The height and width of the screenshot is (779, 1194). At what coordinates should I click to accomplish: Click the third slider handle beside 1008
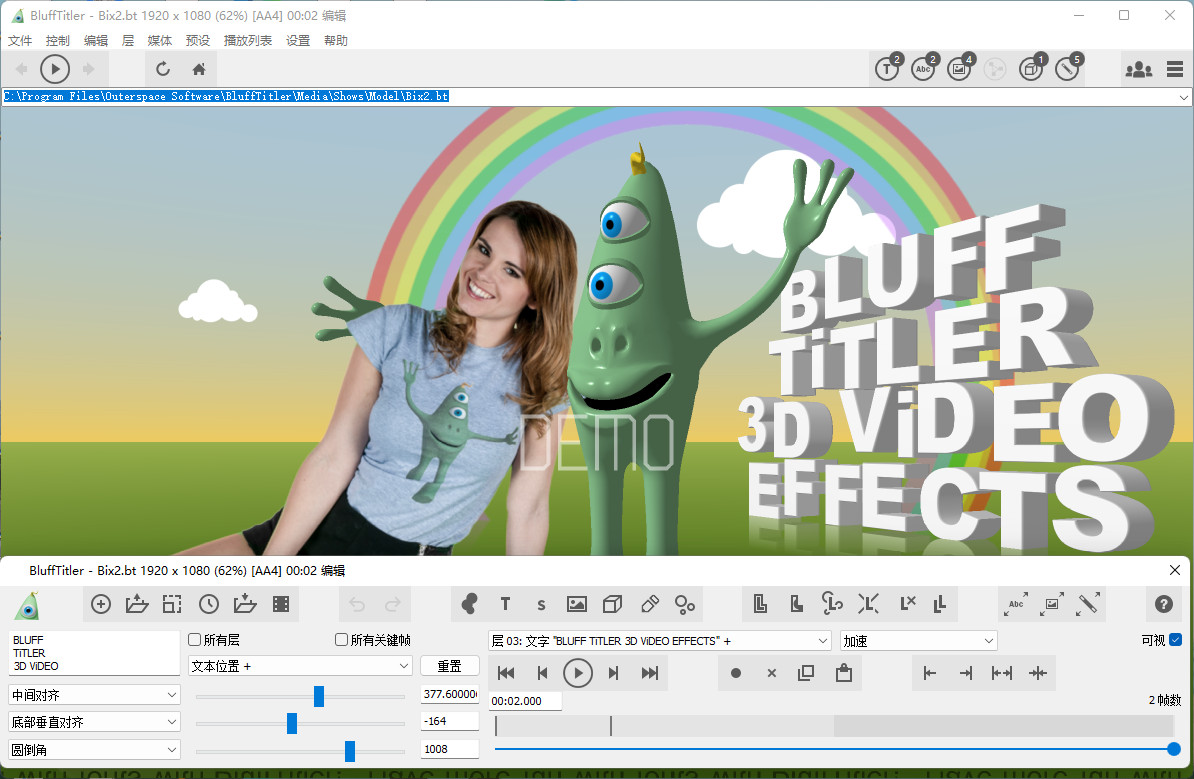pyautogui.click(x=350, y=751)
